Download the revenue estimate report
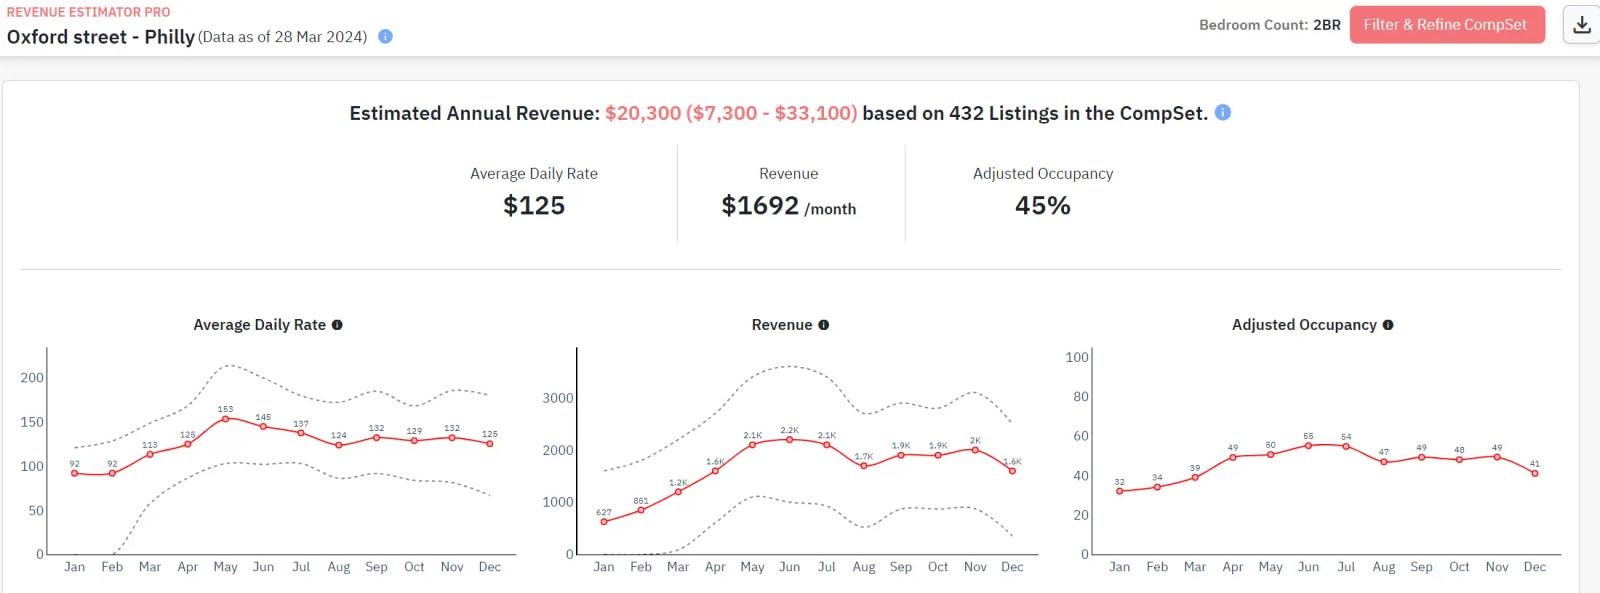 pyautogui.click(x=1582, y=25)
